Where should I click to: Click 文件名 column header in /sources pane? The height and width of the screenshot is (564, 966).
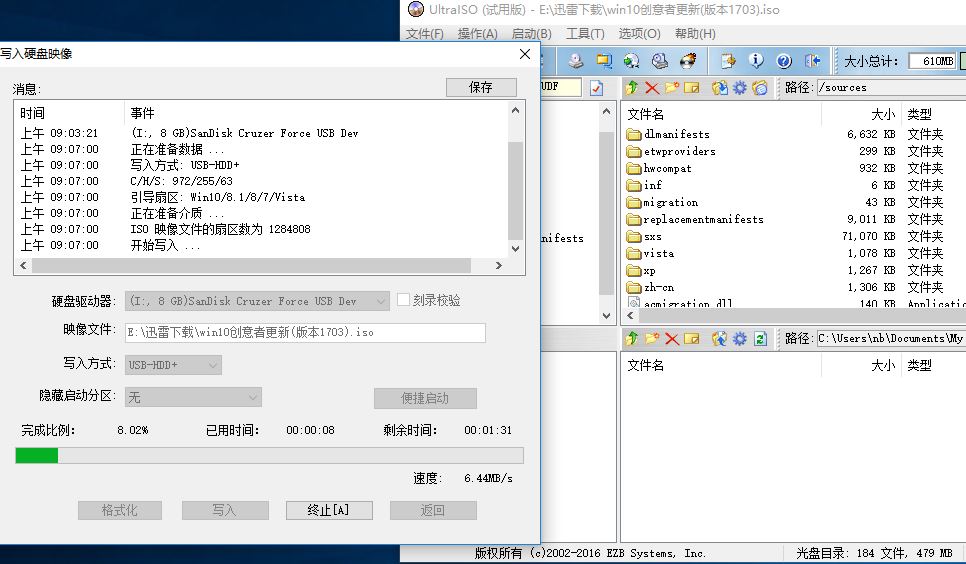646,114
